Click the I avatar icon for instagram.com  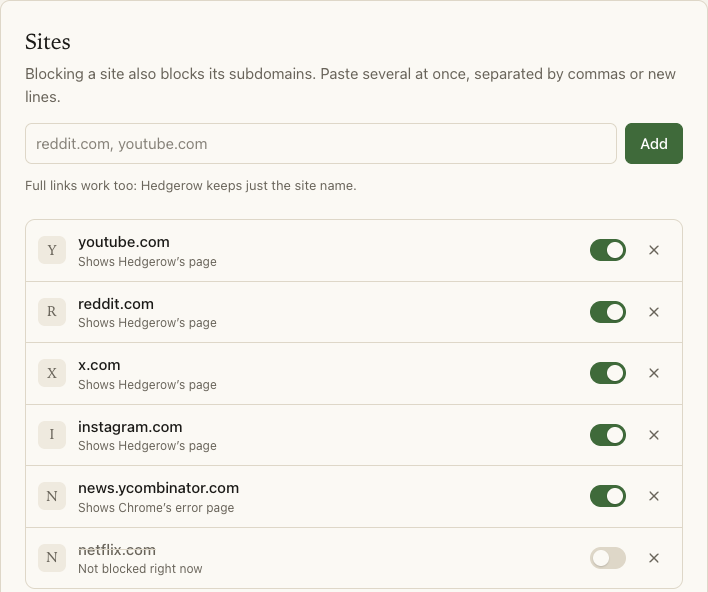(x=52, y=434)
